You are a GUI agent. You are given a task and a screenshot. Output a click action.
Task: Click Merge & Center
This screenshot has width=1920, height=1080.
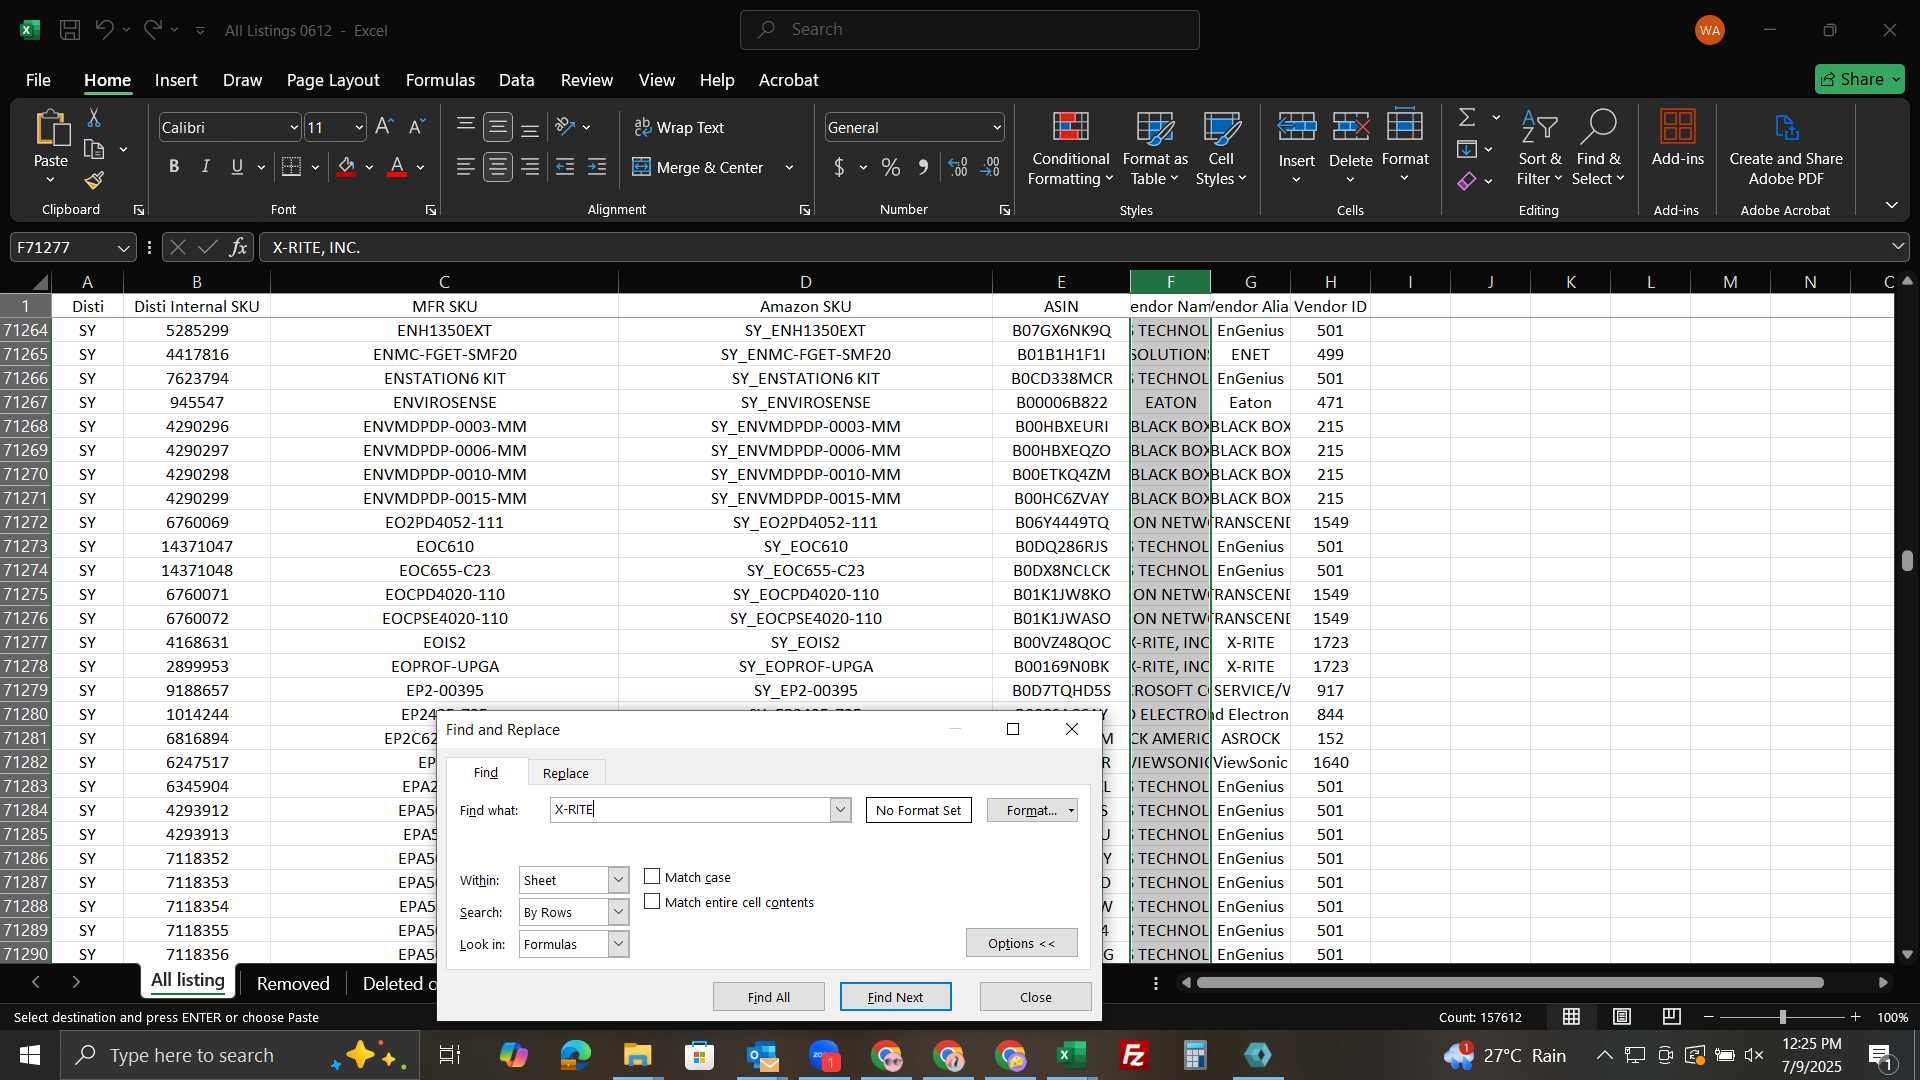coord(698,168)
